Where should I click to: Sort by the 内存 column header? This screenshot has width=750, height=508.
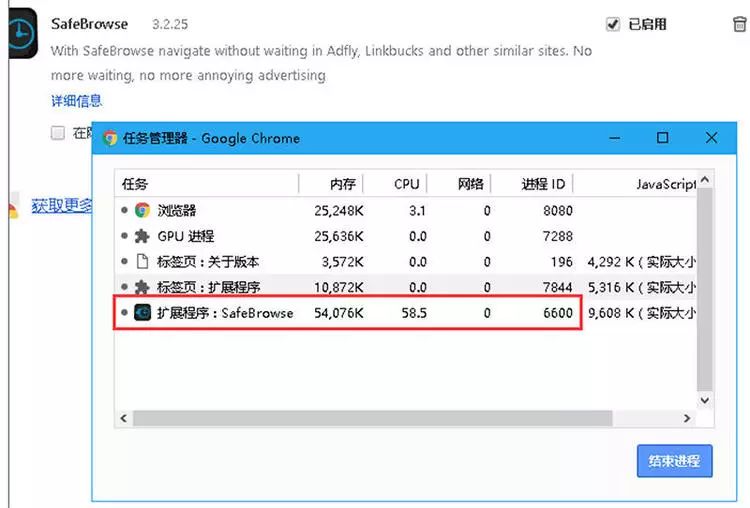point(331,184)
